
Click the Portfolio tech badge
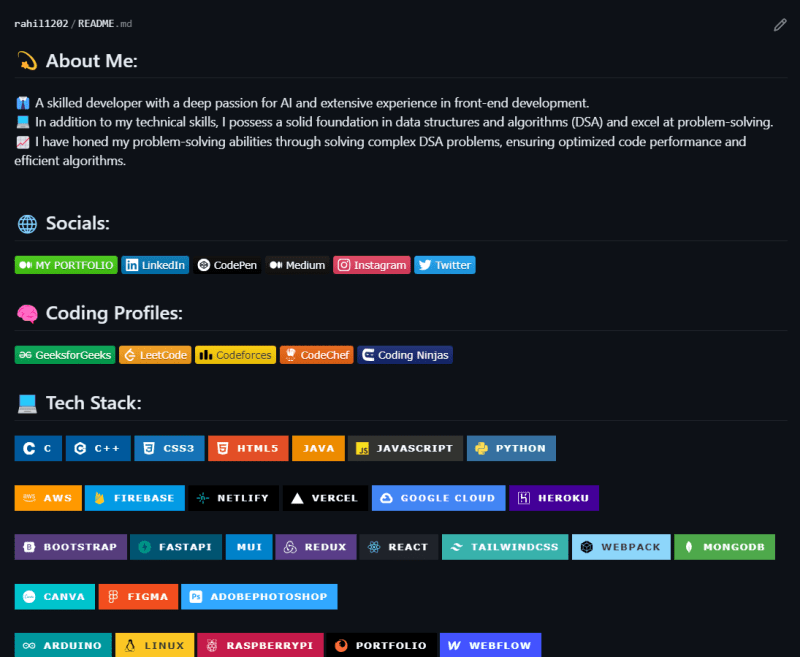(x=382, y=645)
